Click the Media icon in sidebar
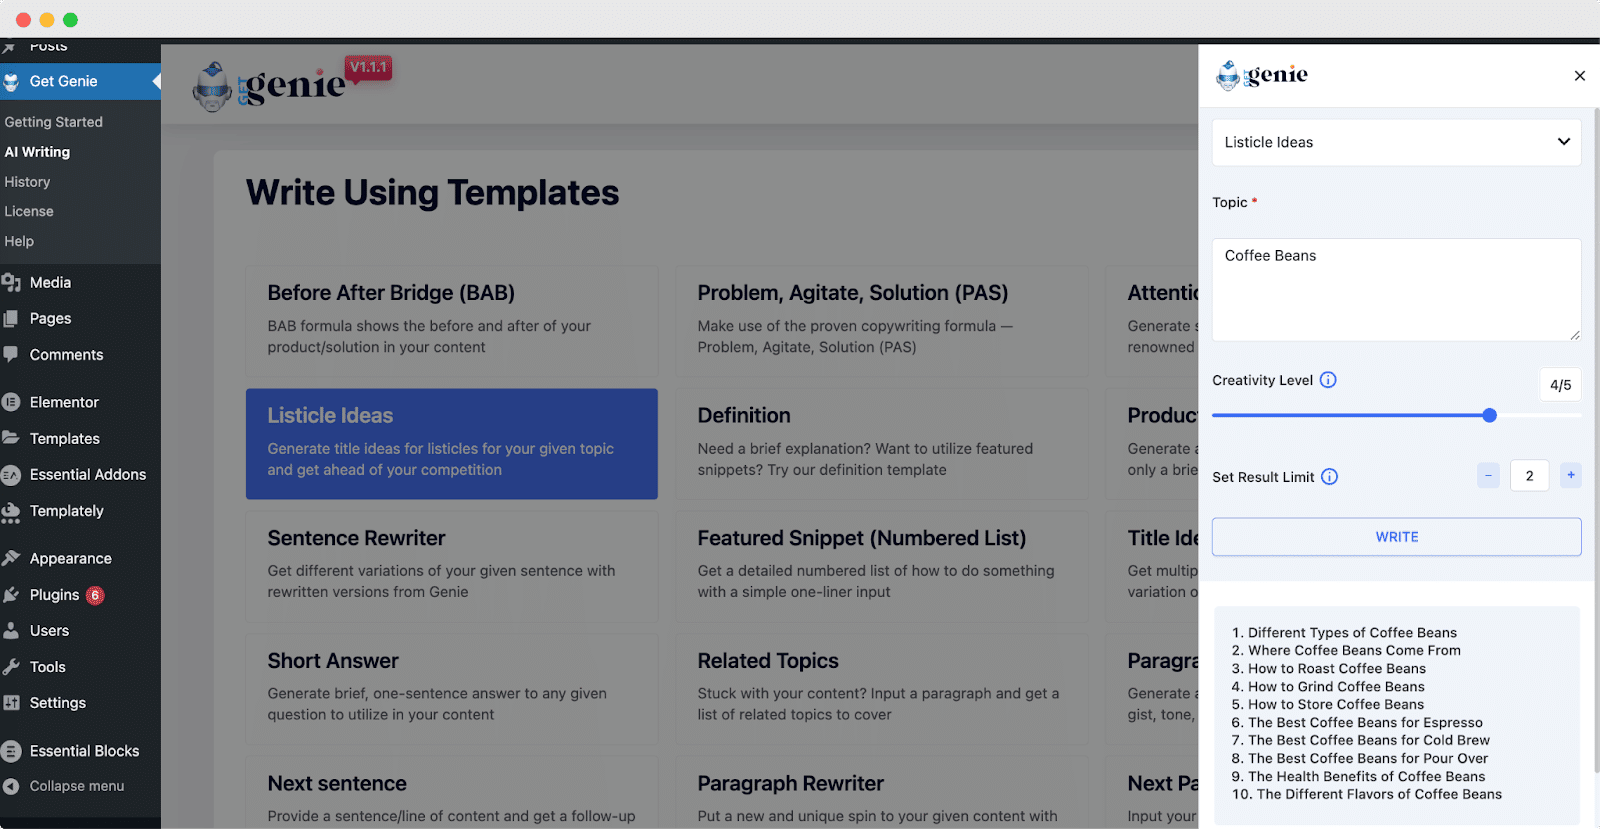The image size is (1600, 829). [12, 283]
